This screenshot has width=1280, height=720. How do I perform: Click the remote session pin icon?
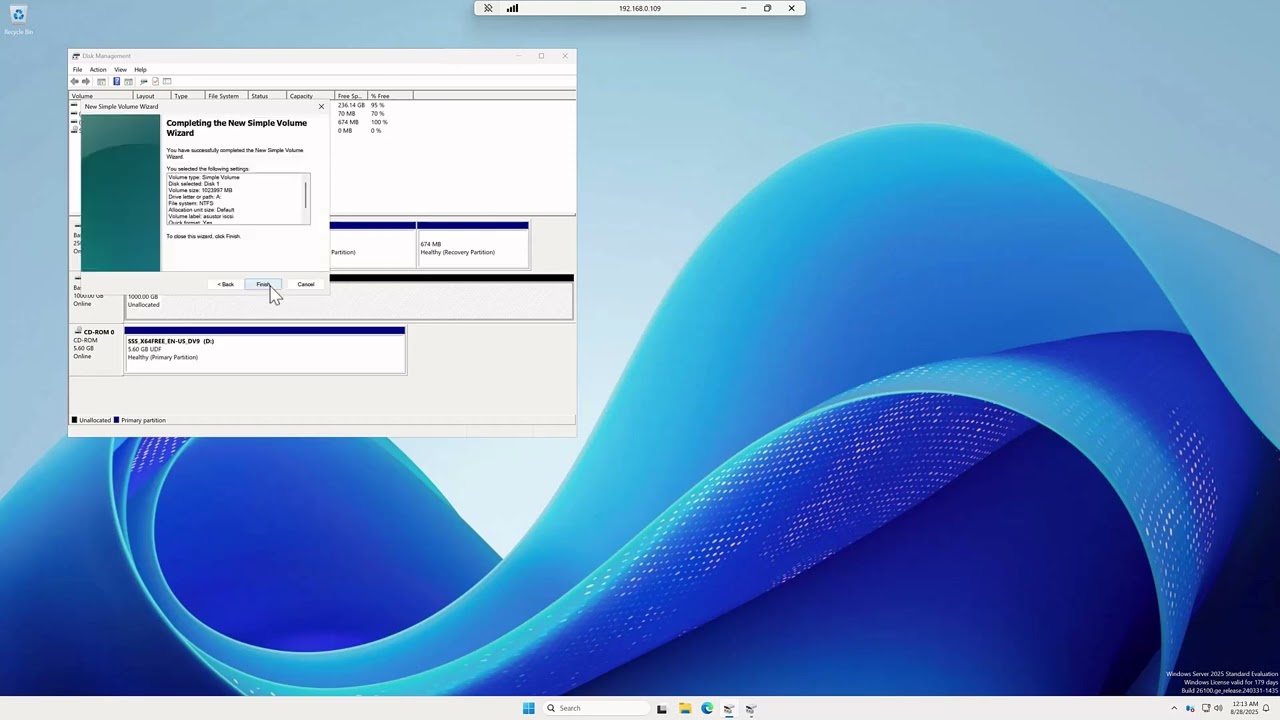[488, 8]
